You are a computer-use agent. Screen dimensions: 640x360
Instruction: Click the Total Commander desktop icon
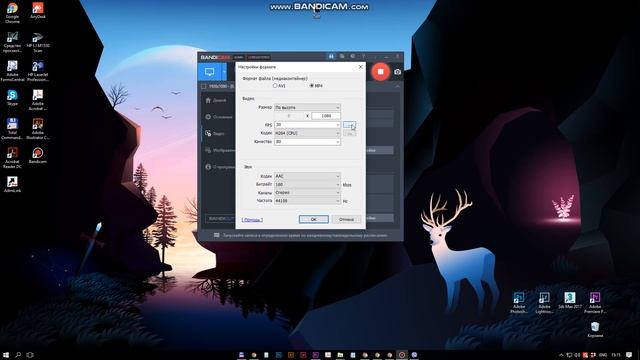click(12, 129)
